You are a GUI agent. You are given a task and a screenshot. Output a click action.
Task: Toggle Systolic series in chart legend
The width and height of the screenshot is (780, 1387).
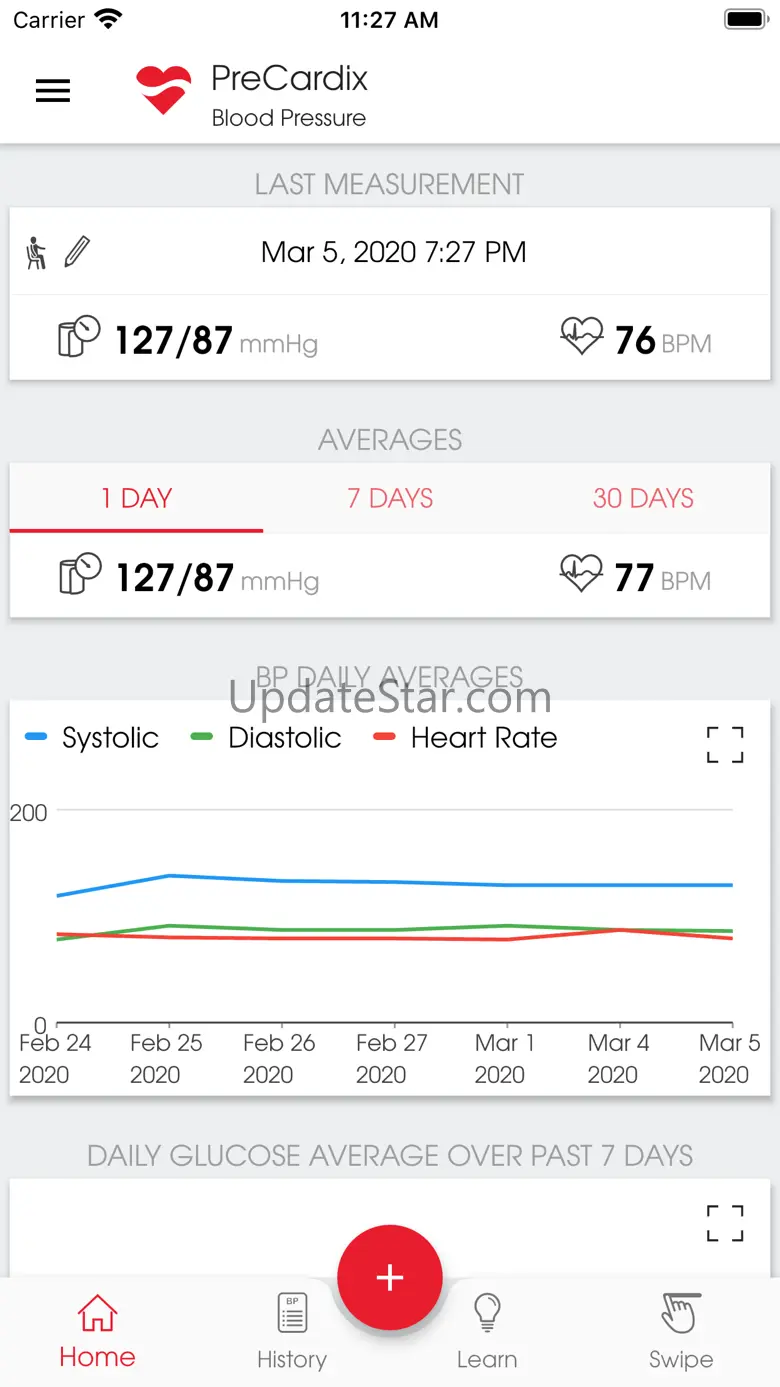(x=92, y=738)
